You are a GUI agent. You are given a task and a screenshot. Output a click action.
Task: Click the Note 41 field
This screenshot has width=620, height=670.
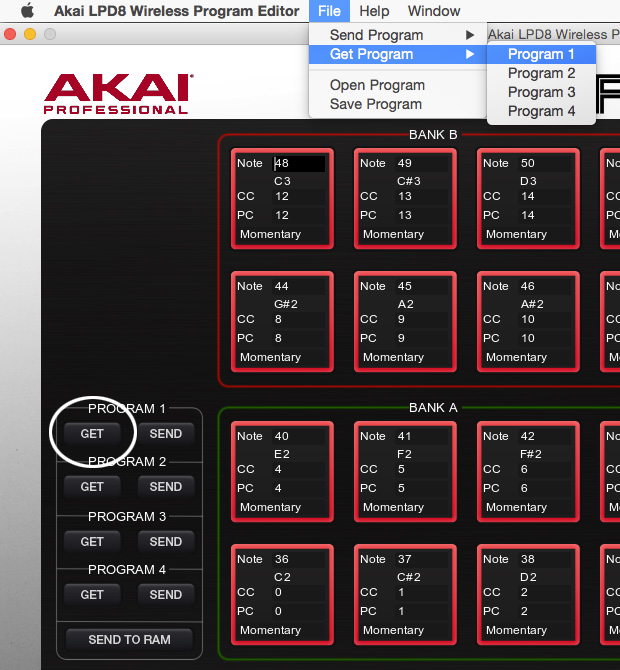click(x=422, y=436)
